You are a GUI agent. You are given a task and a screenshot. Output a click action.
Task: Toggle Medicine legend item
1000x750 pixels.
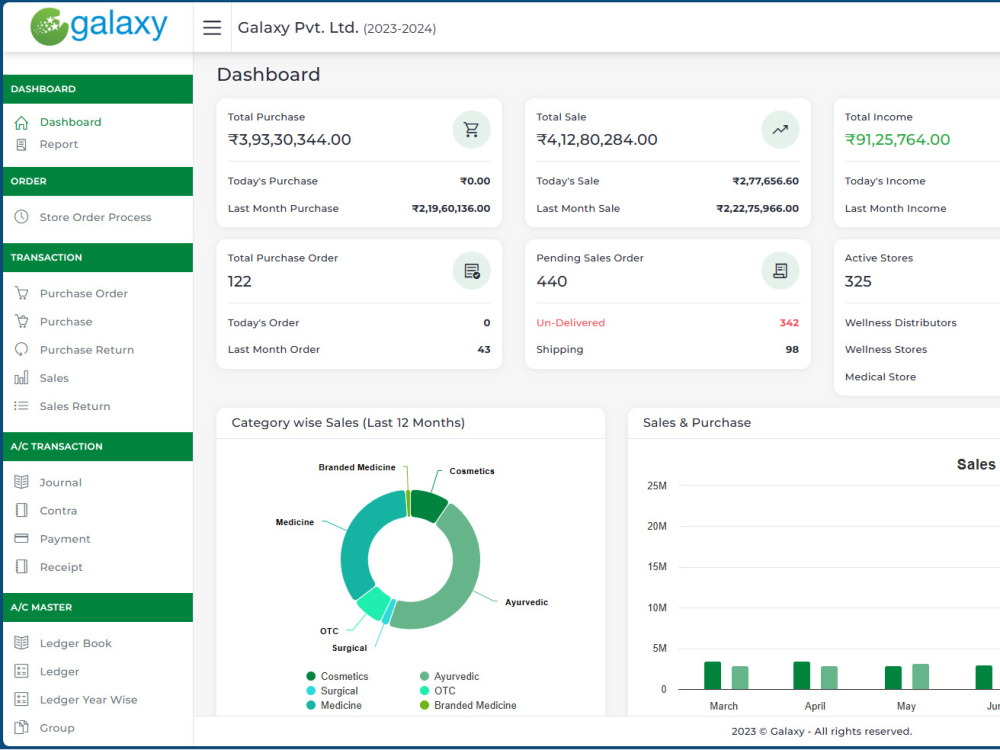[x=334, y=705]
